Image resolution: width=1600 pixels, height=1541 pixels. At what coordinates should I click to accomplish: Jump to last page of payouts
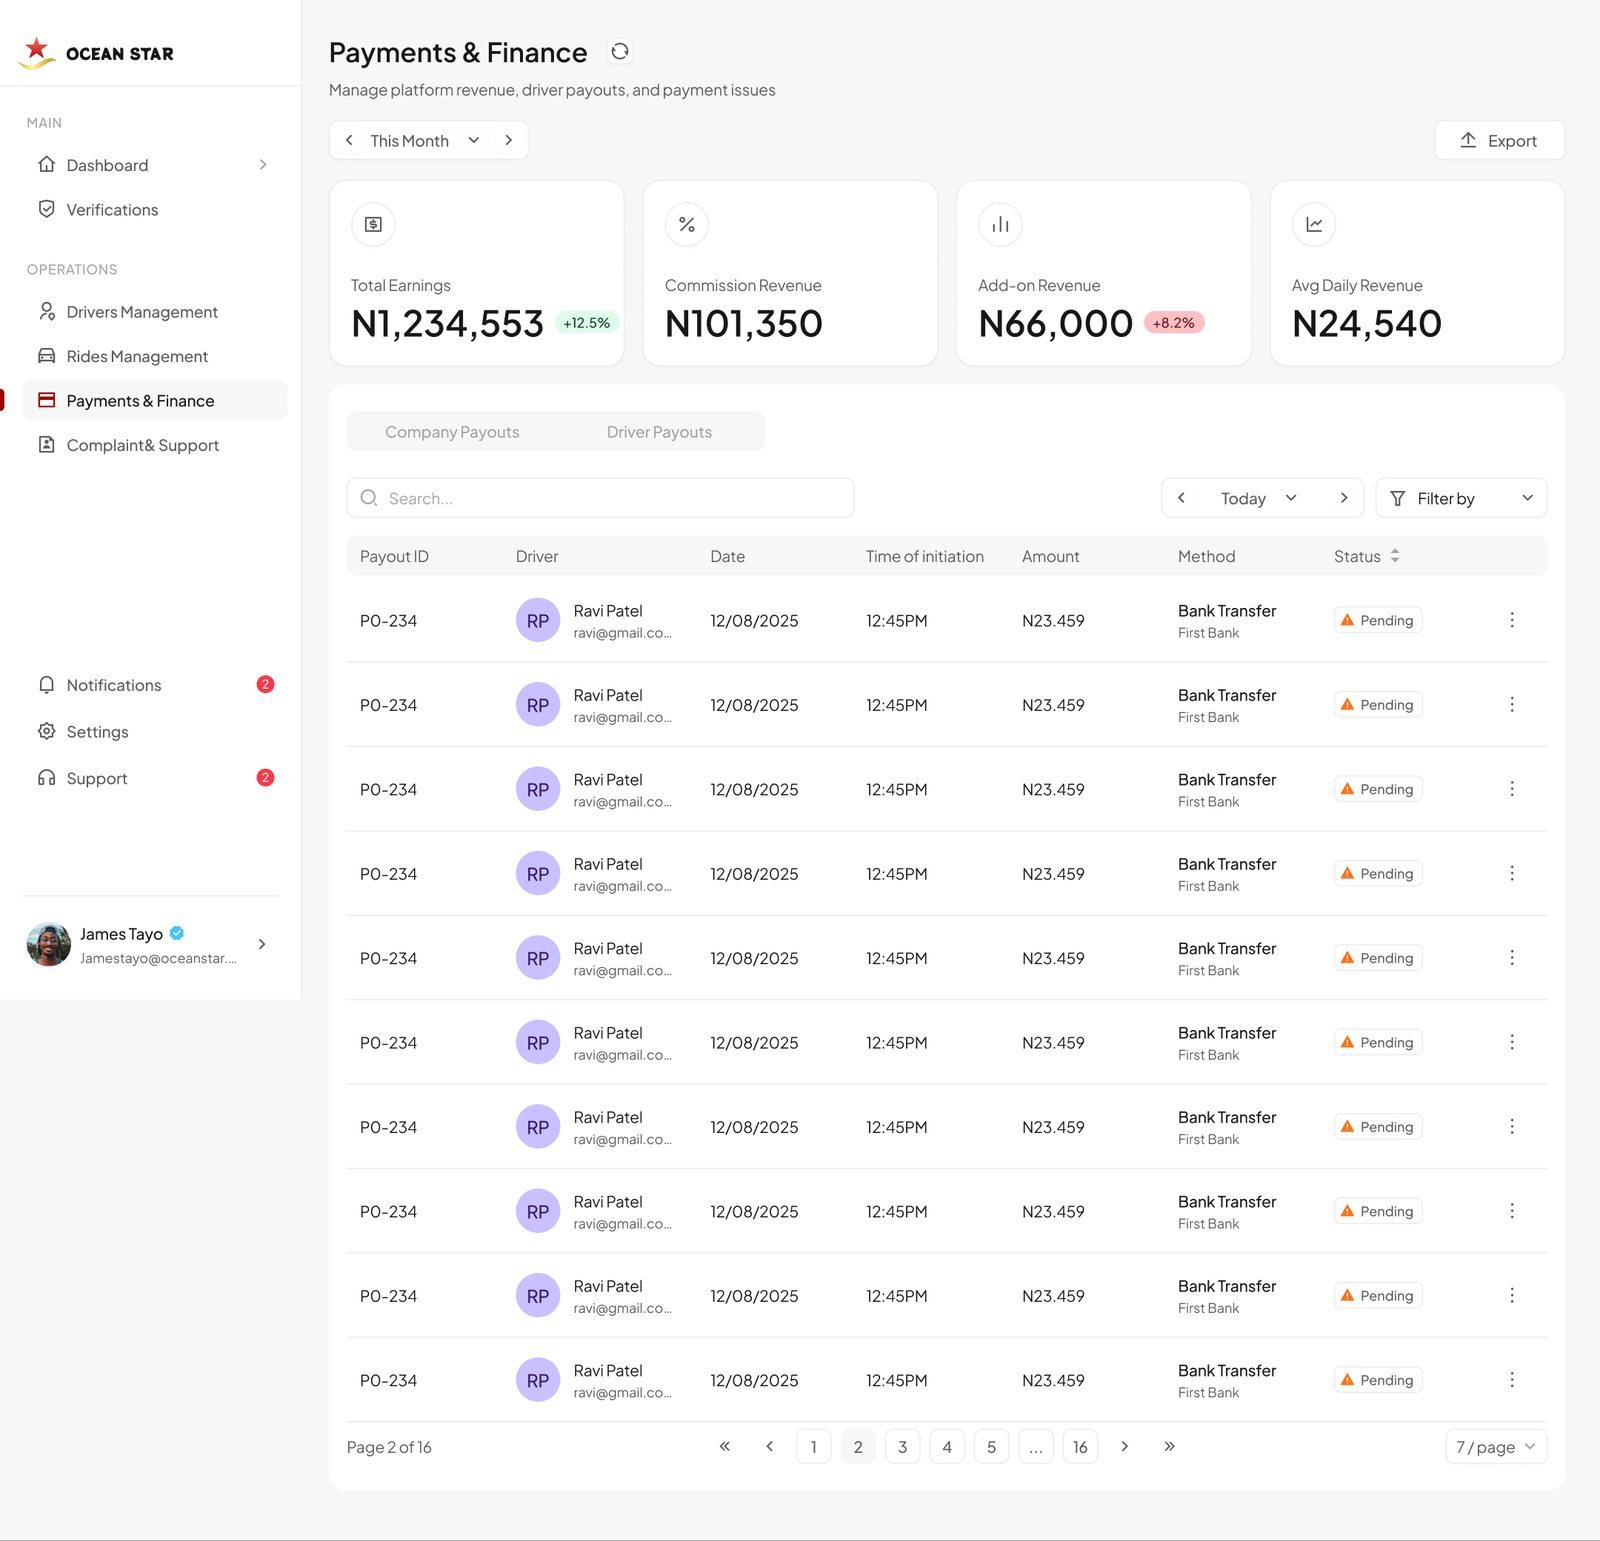tap(1169, 1446)
